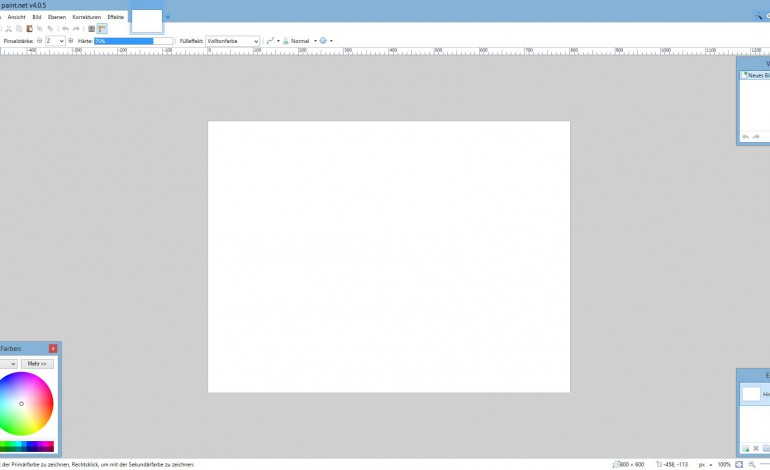This screenshot has width=770, height=470.
Task: Increase brush width with the plus icon
Action: pos(71,41)
